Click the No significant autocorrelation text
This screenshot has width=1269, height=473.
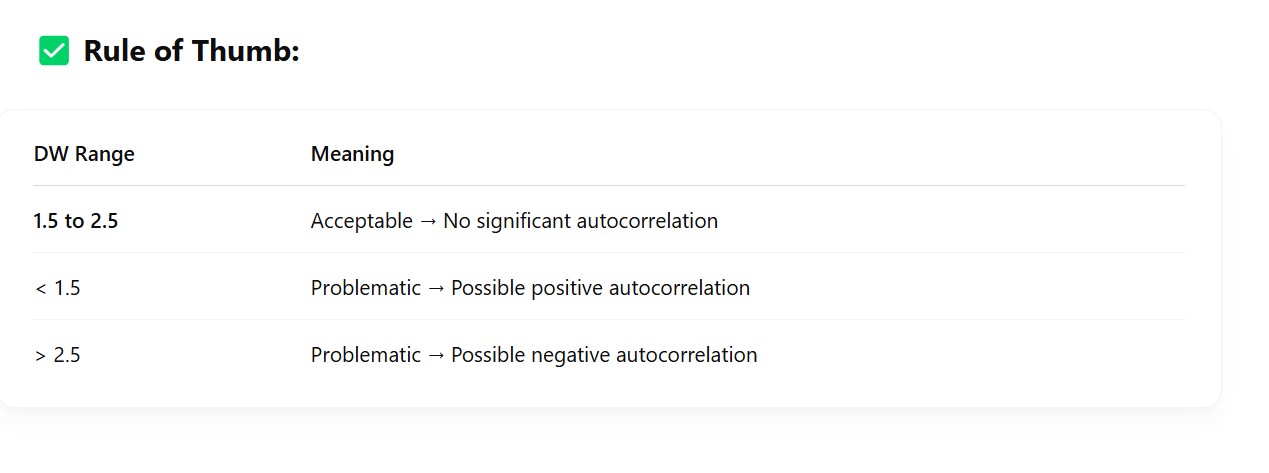pos(580,221)
